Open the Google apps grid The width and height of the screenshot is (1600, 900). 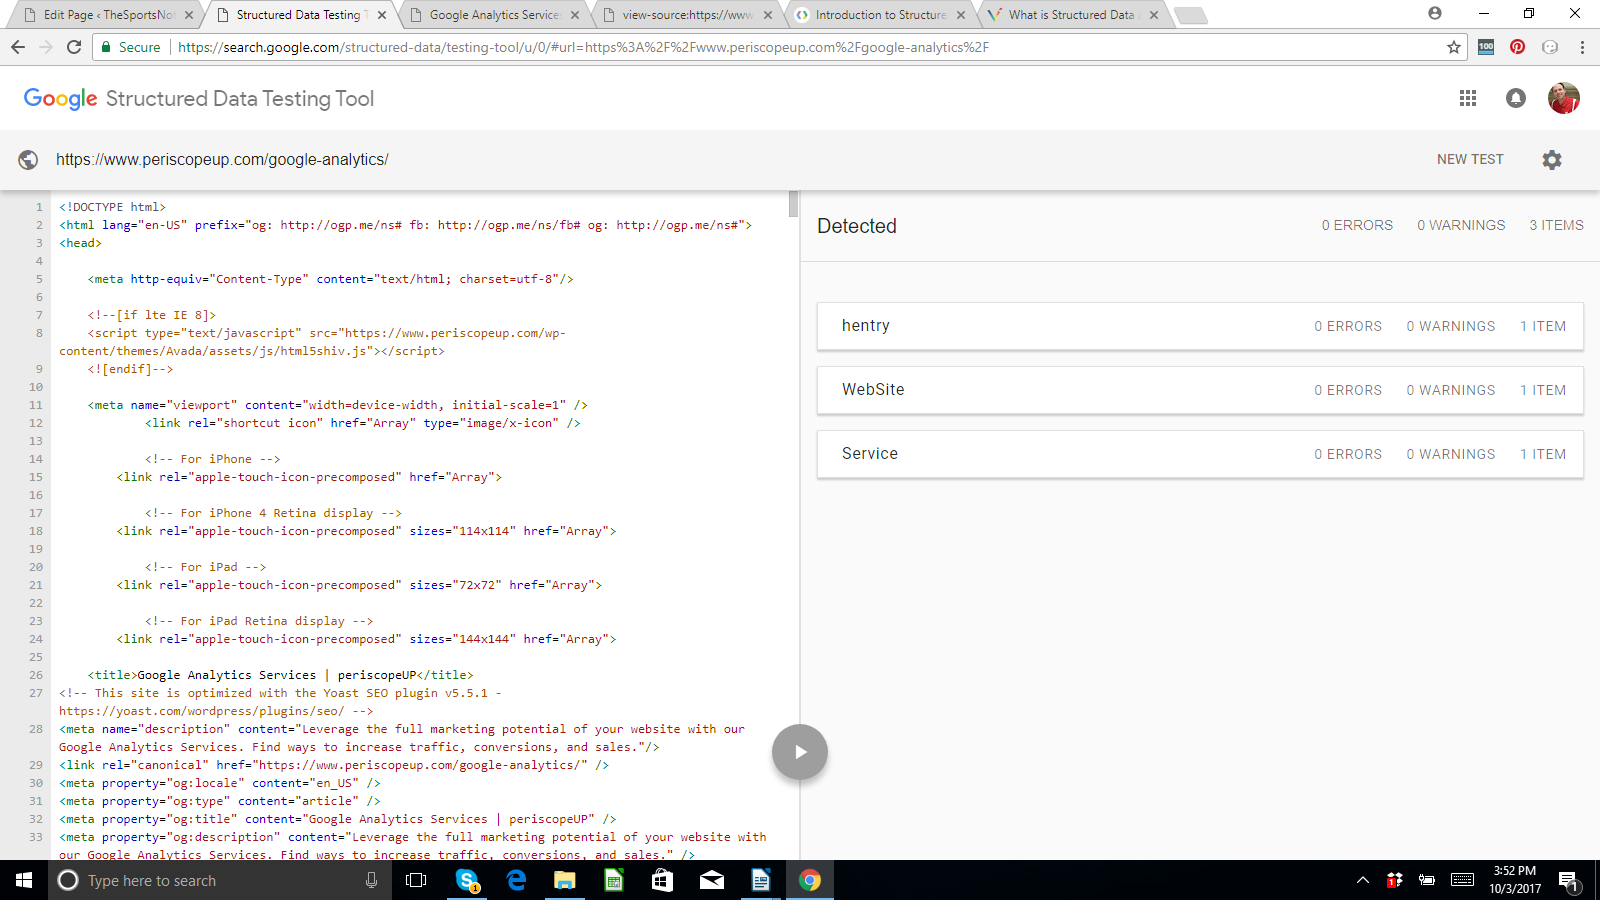[x=1468, y=98]
